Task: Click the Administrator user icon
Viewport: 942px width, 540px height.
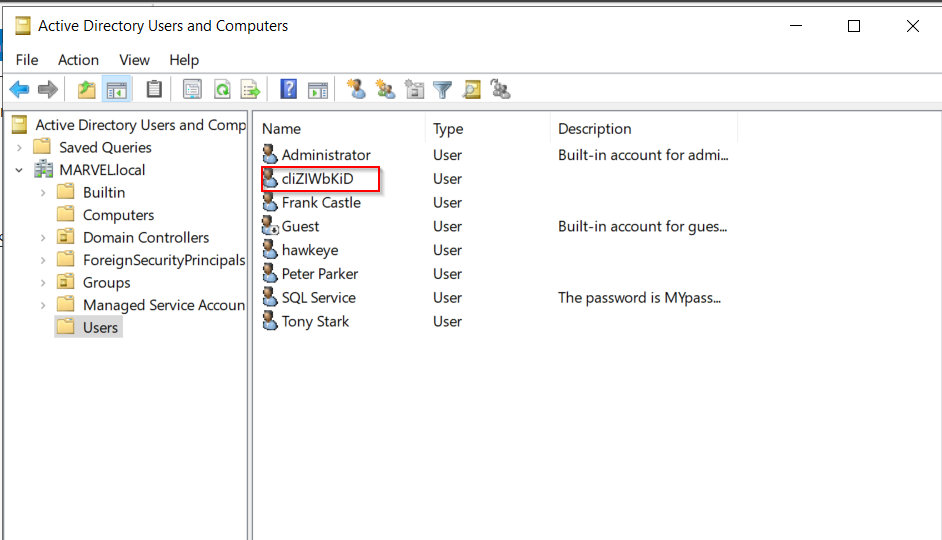Action: [x=270, y=154]
